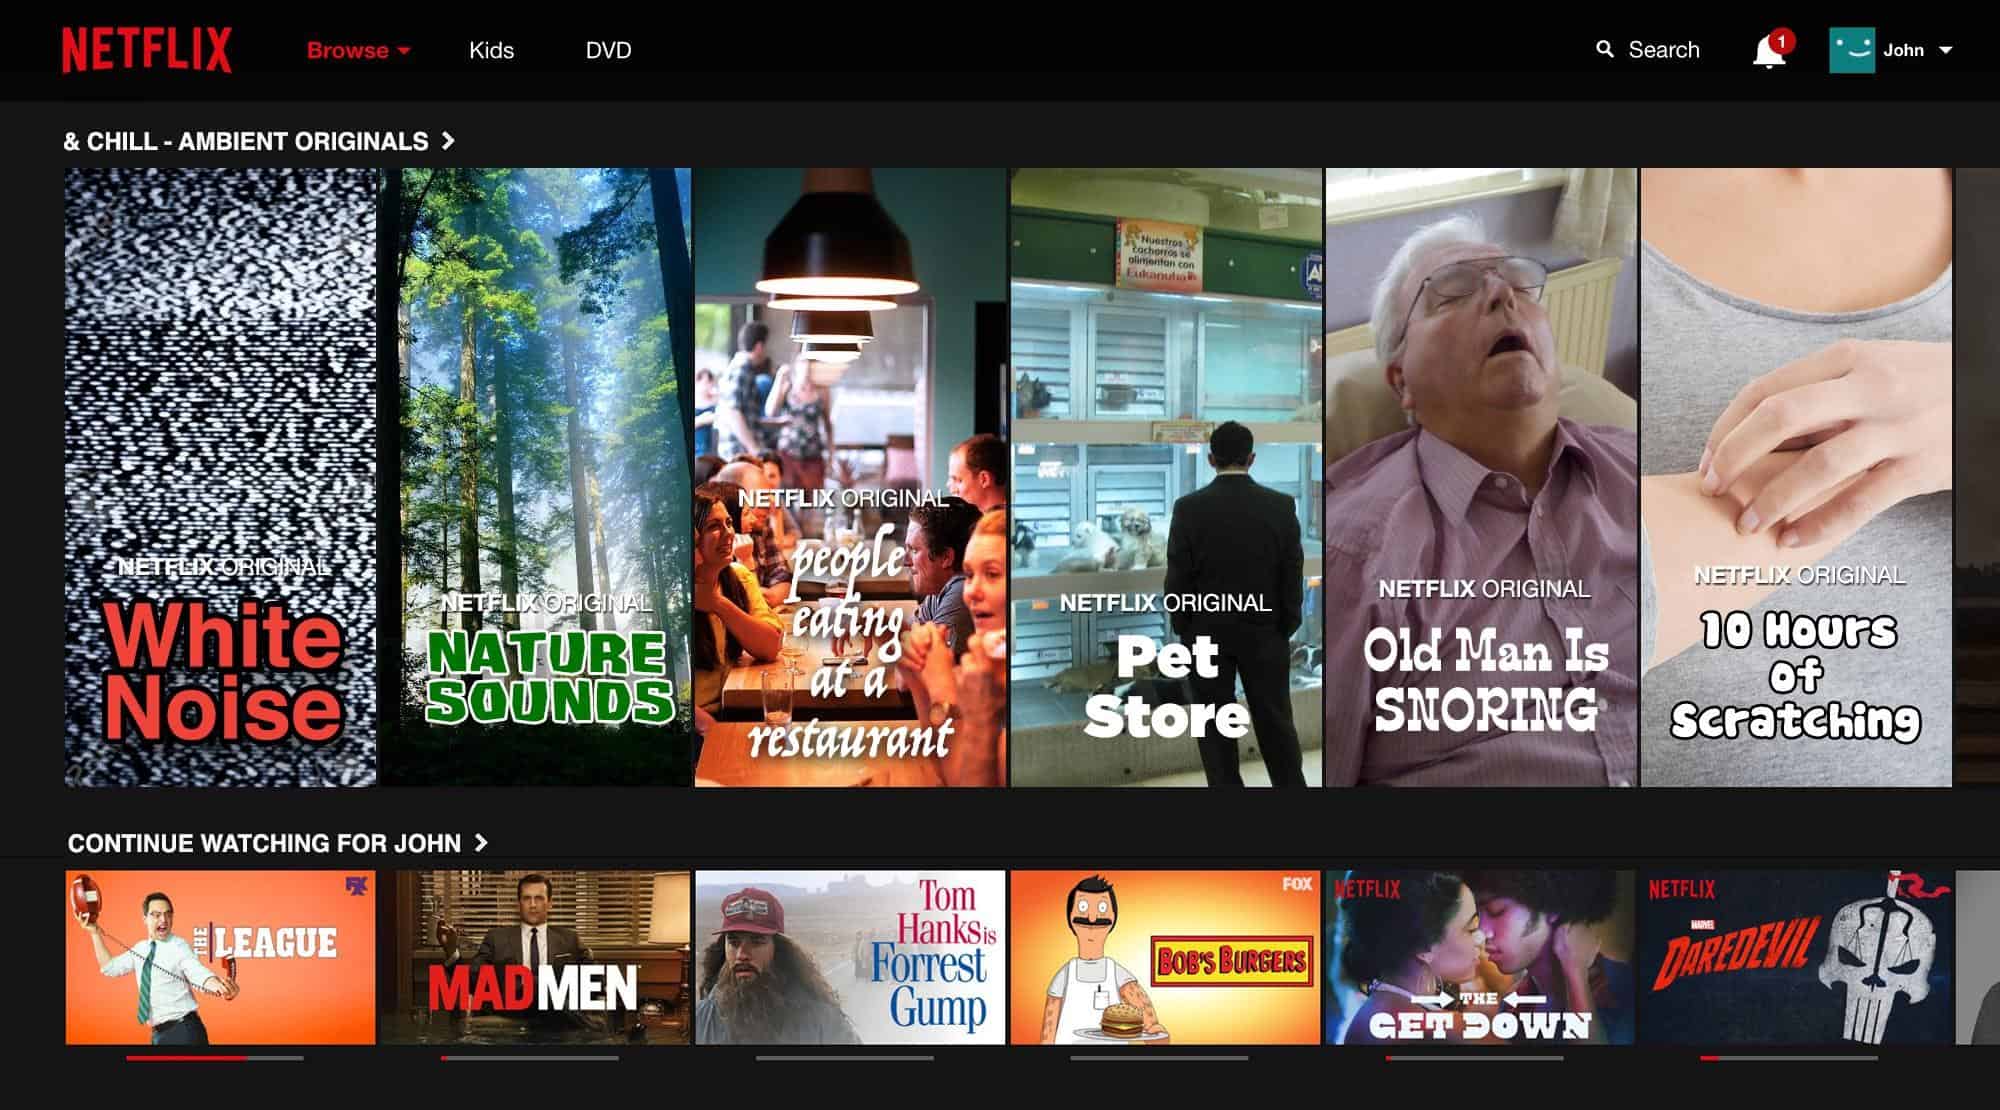
Task: Click the Bob's Burgers progress bar
Action: point(1159,1058)
